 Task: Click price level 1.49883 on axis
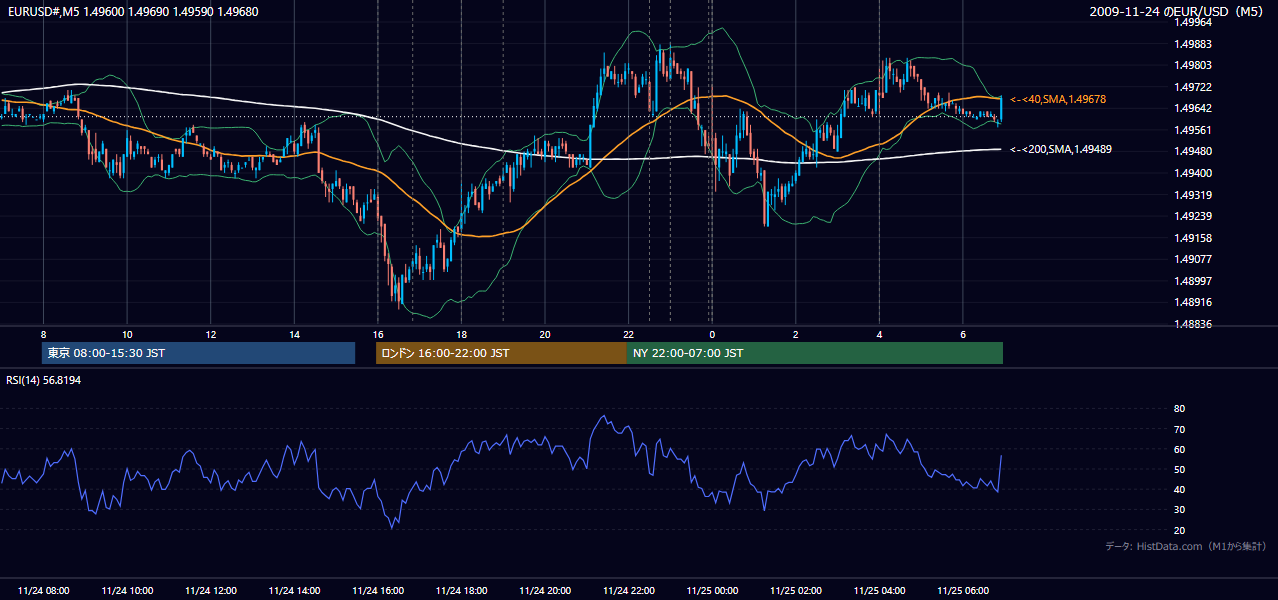coord(1192,44)
